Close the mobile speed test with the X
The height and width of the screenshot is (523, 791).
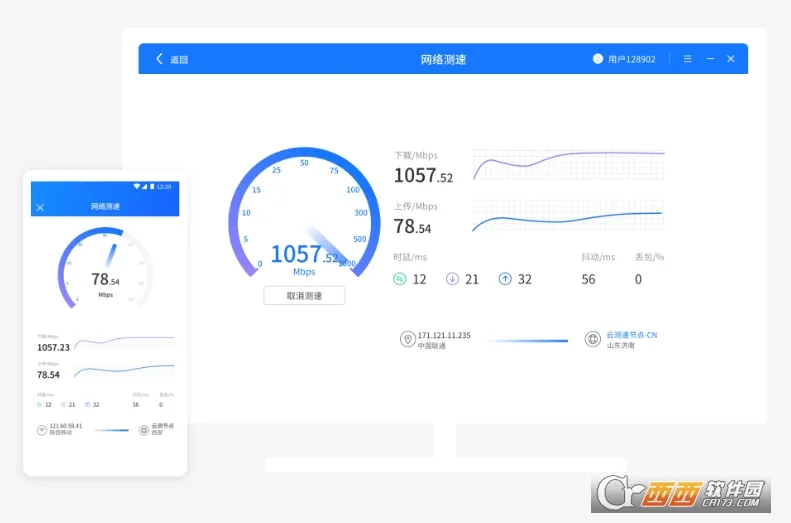(40, 207)
